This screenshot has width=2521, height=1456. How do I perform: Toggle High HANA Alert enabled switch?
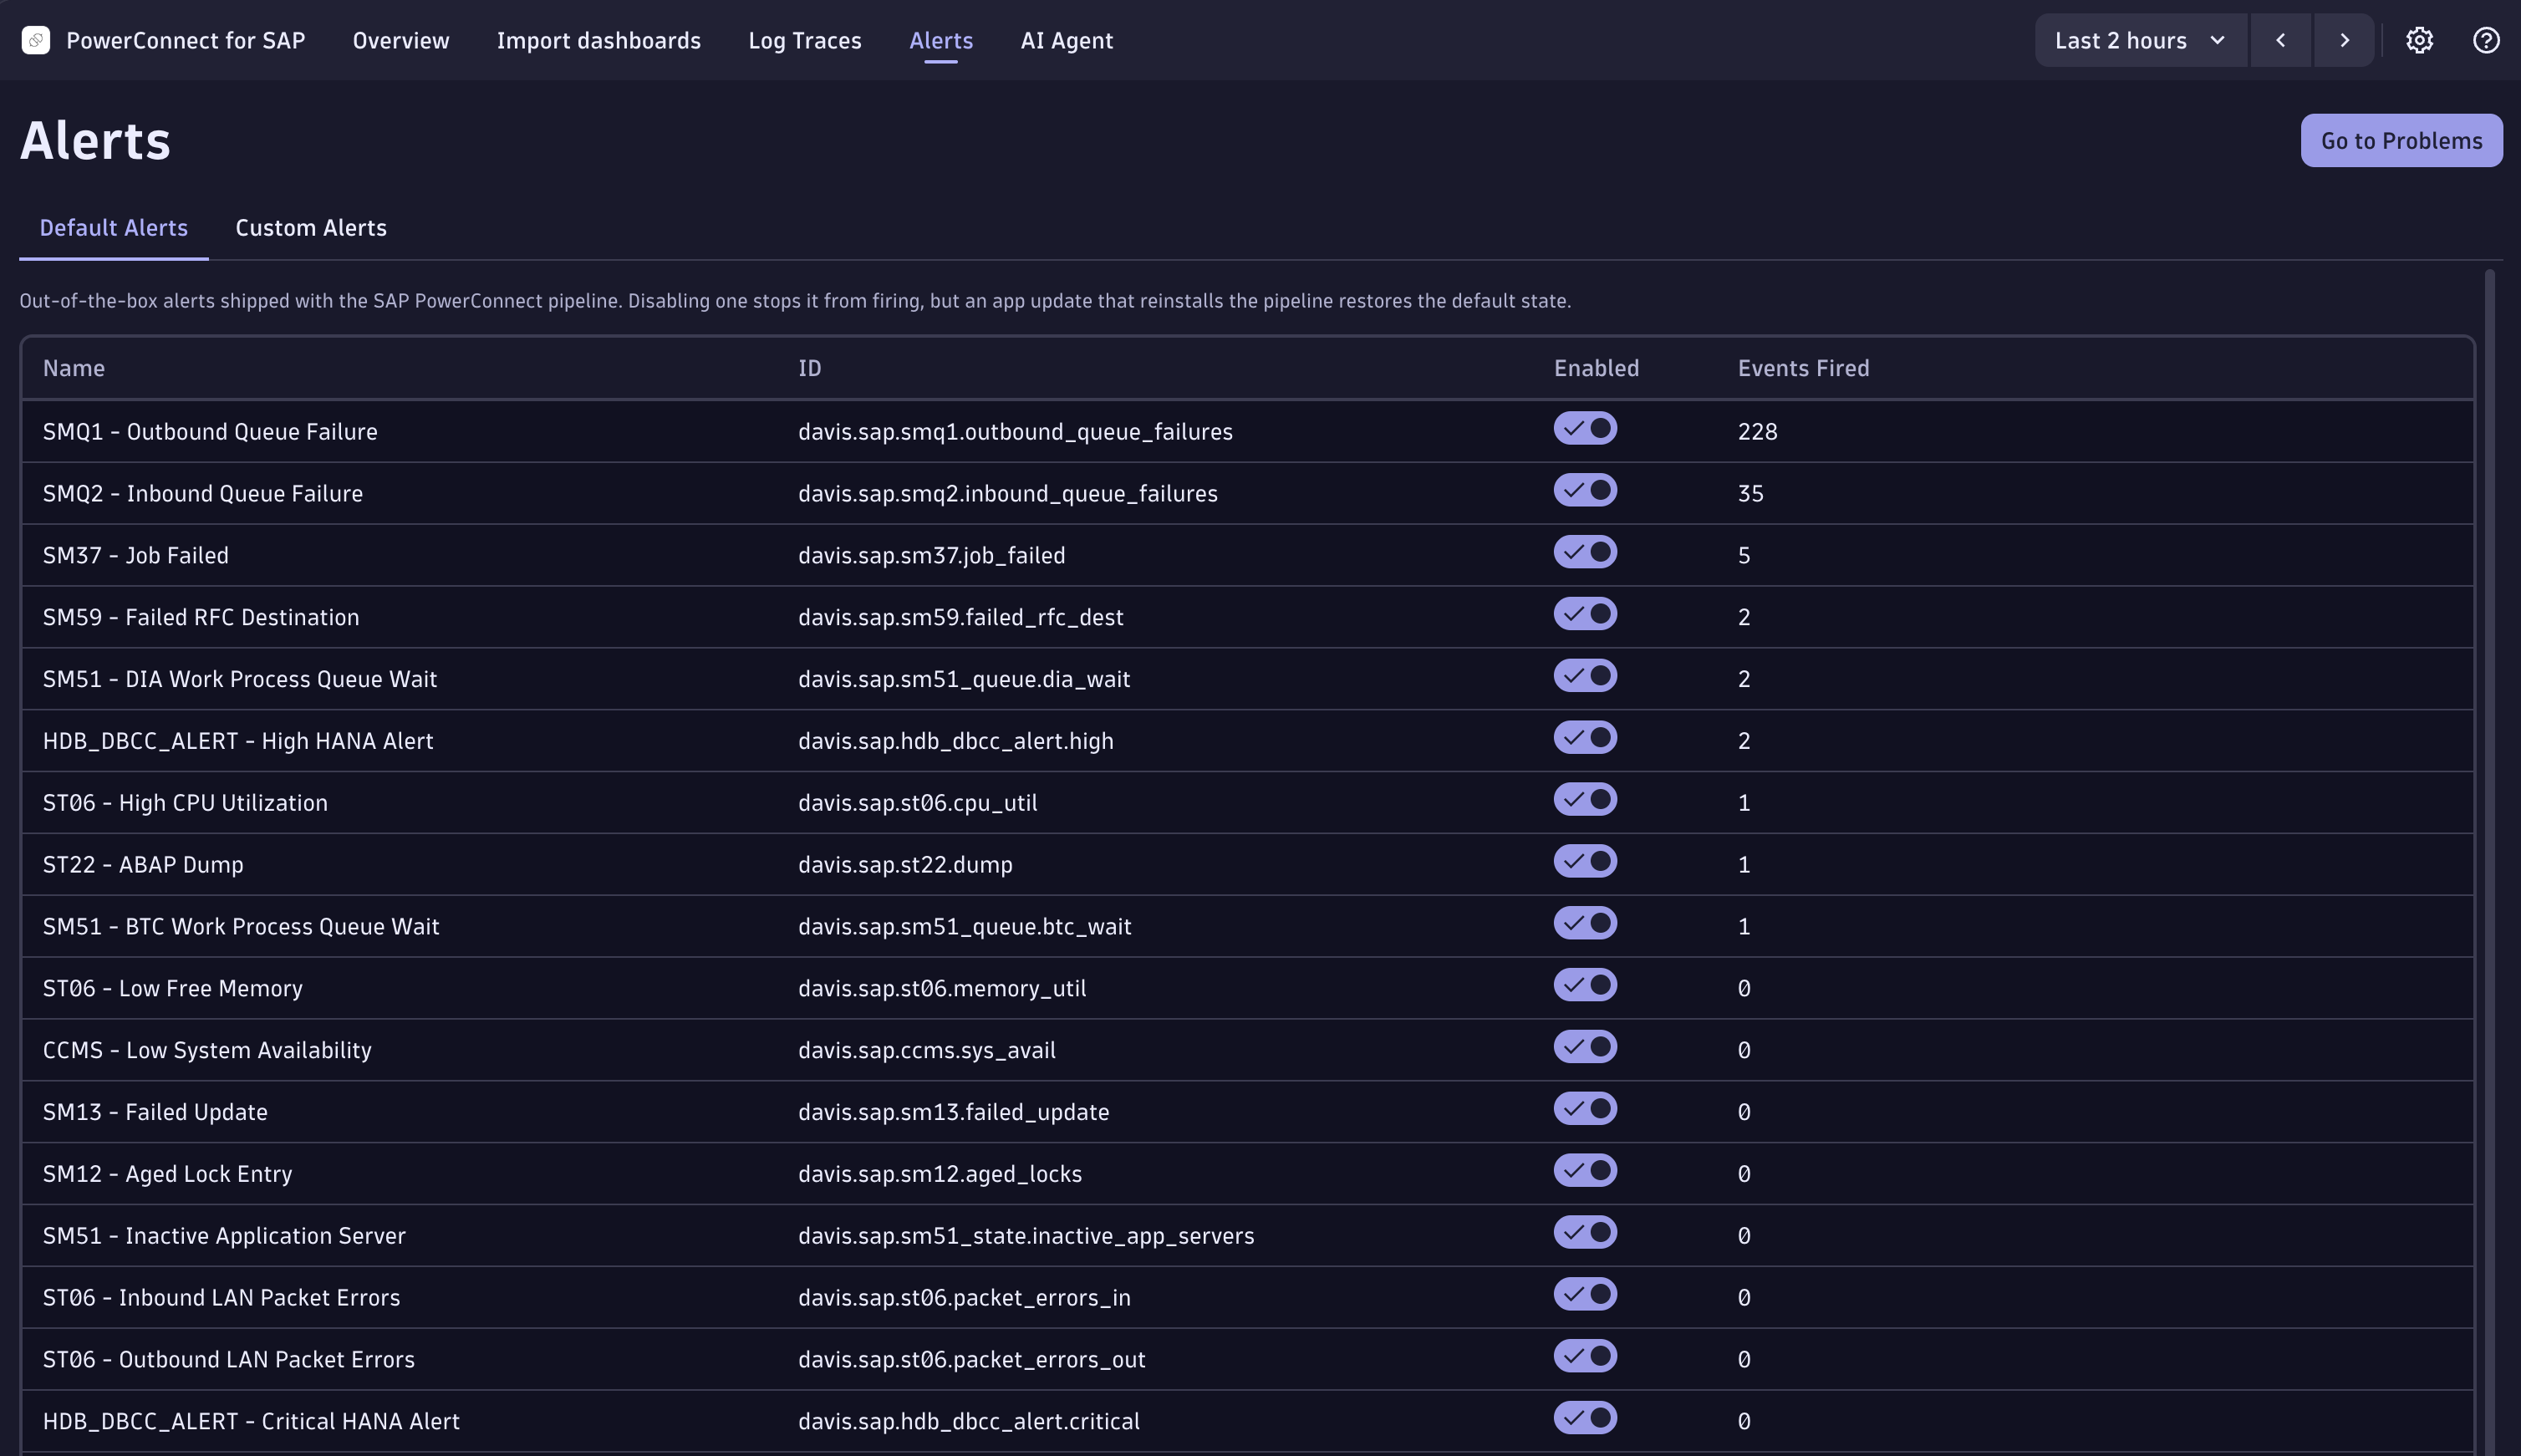[x=1585, y=738]
